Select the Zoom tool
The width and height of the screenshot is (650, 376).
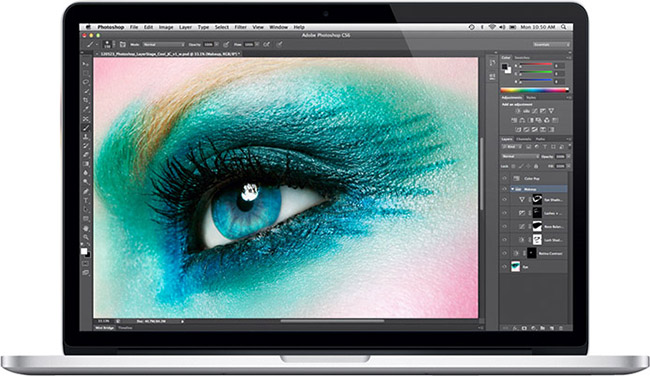coord(85,237)
